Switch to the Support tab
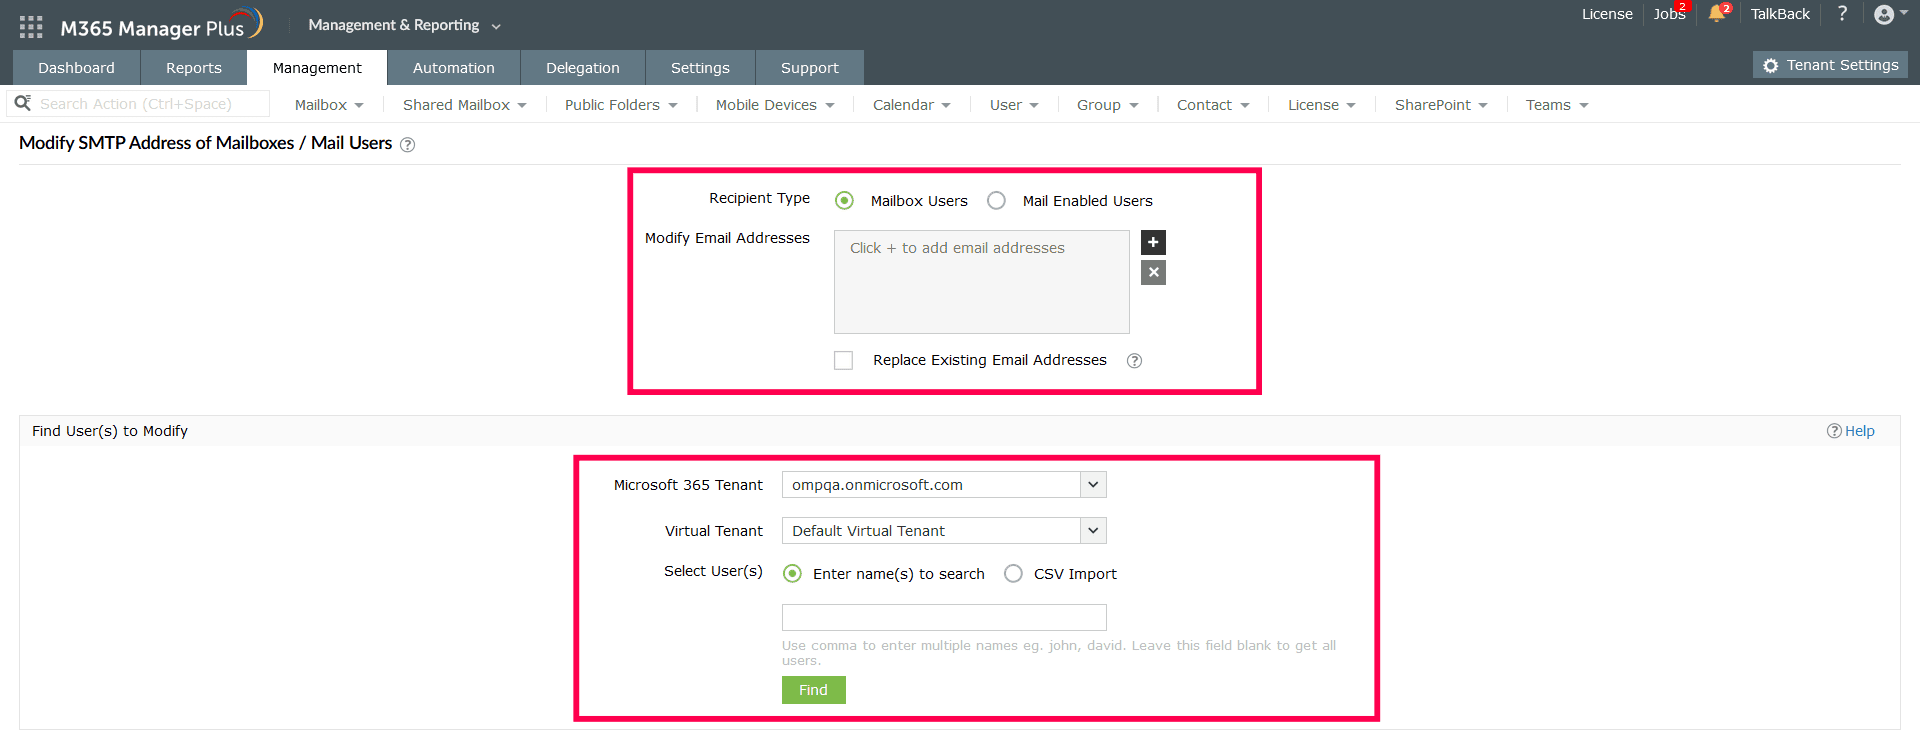Viewport: 1920px width, 736px height. (x=810, y=68)
